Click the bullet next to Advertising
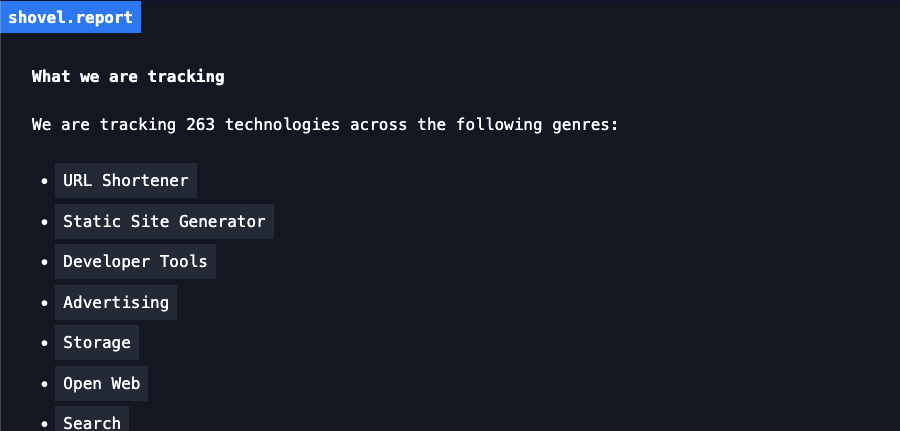This screenshot has height=431, width=900. coord(45,302)
